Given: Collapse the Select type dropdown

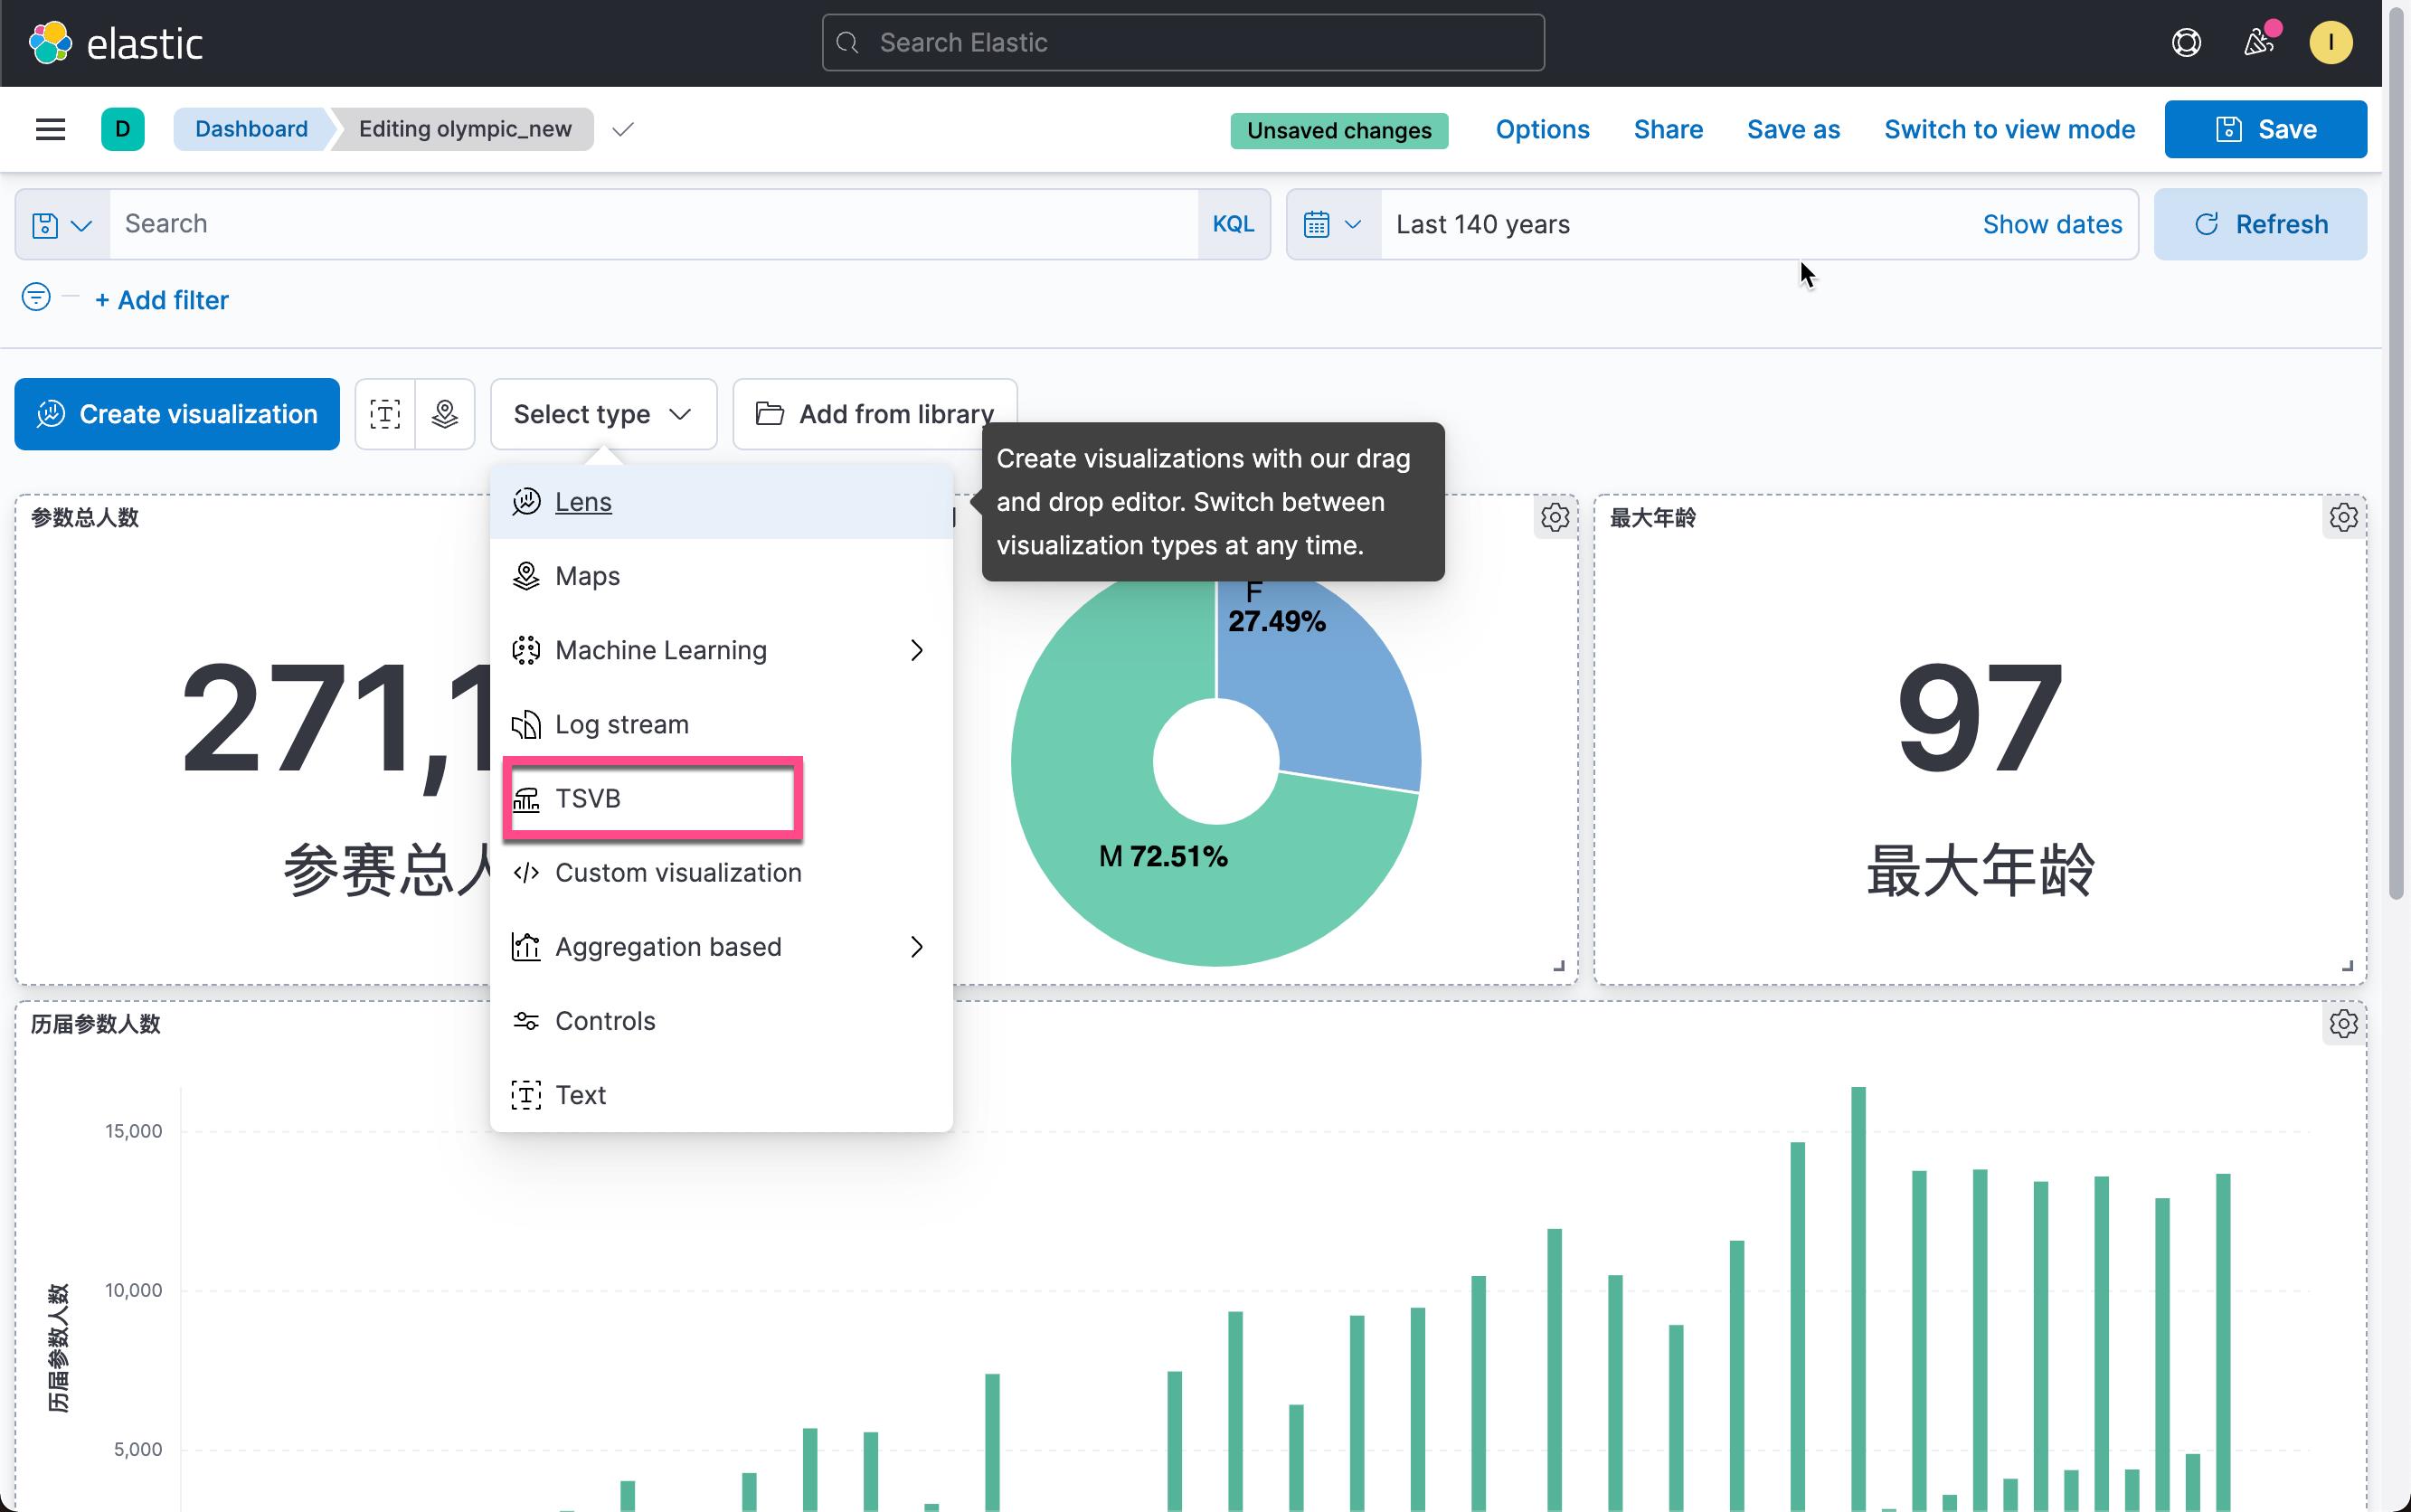Looking at the screenshot, I should 603,414.
